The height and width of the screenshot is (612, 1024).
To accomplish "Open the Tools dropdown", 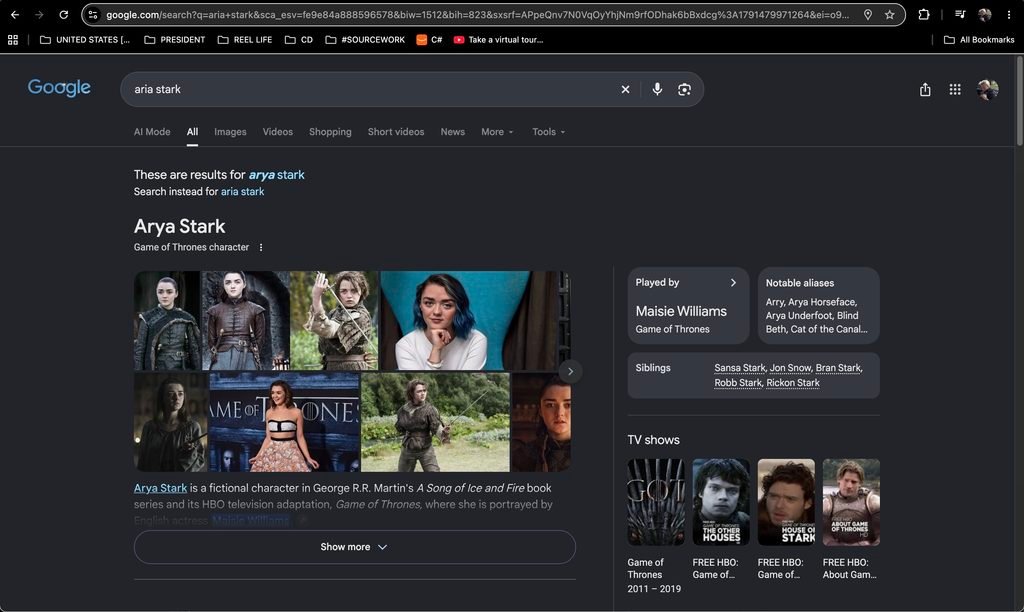I will 549,132.
